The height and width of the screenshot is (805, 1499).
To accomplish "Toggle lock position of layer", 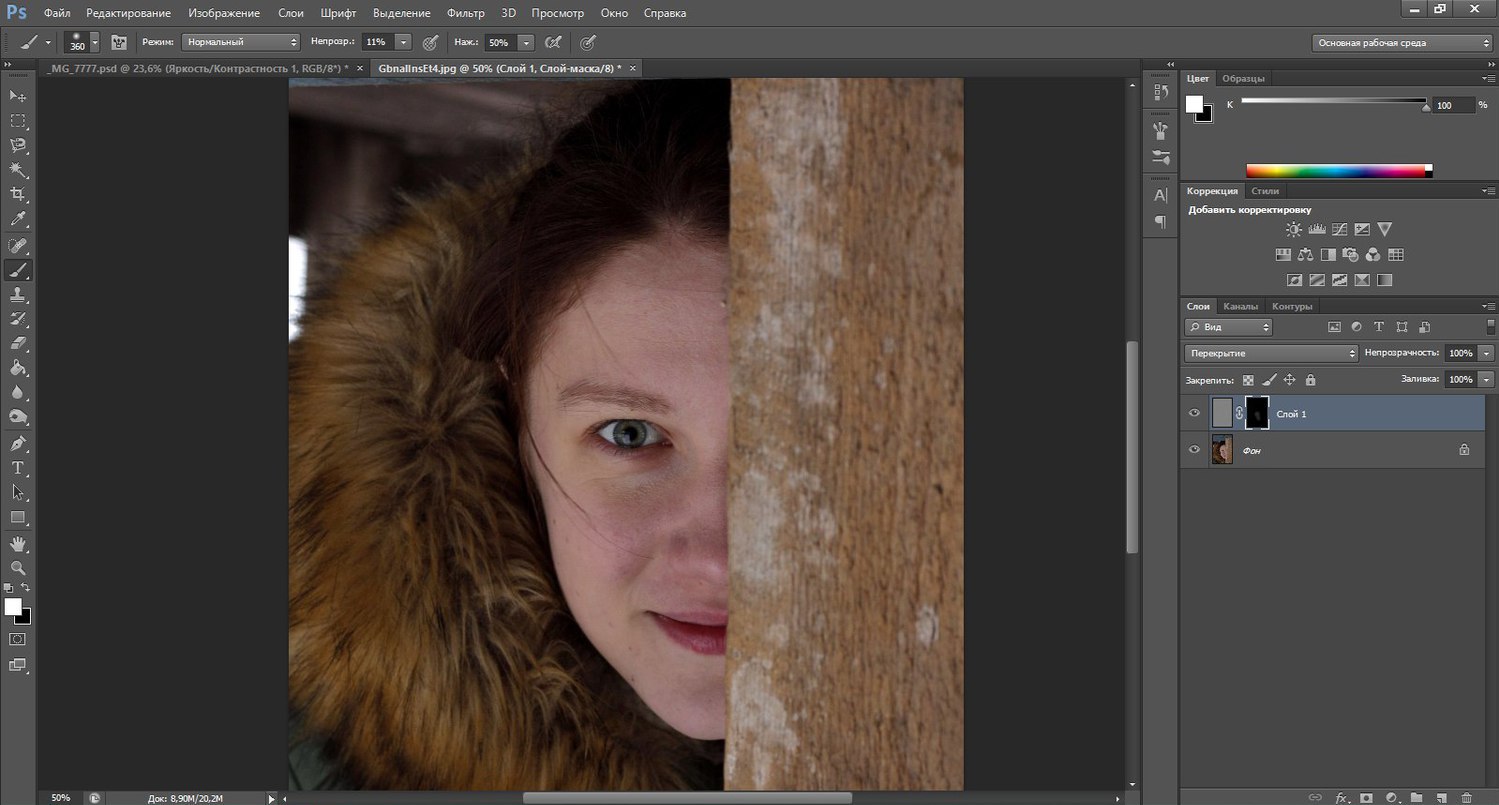I will [1290, 380].
